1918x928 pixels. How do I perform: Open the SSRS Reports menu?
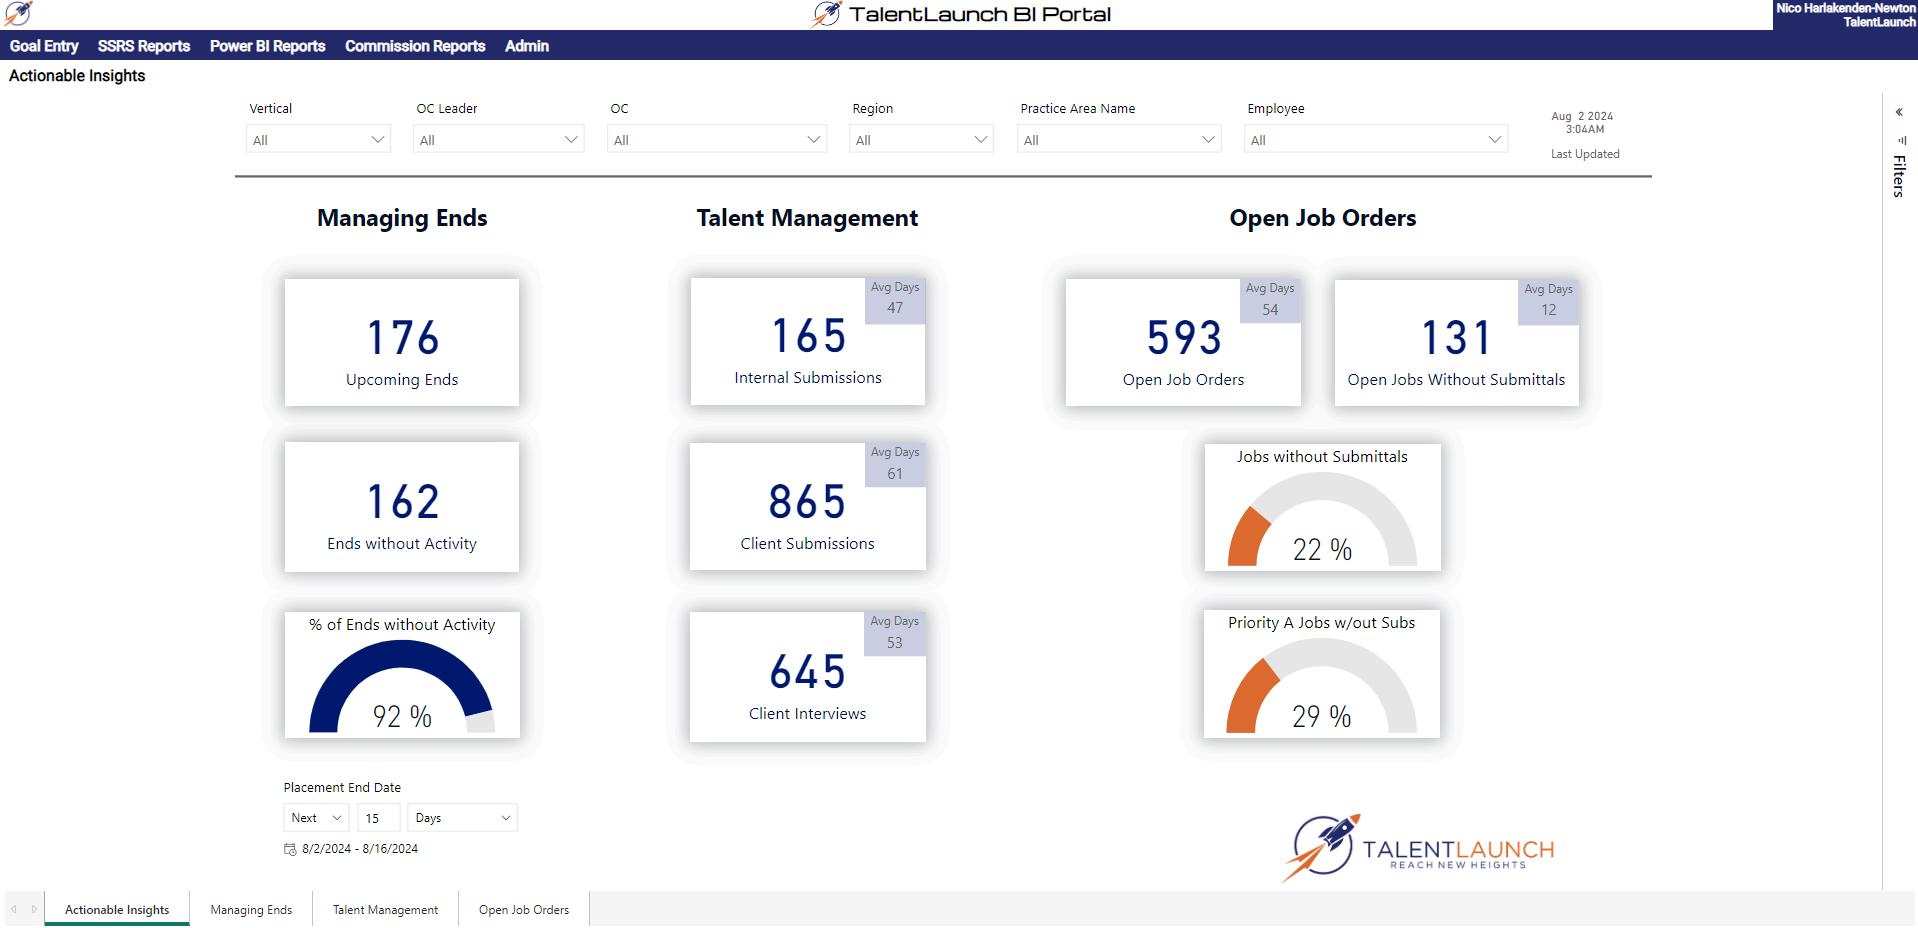144,46
